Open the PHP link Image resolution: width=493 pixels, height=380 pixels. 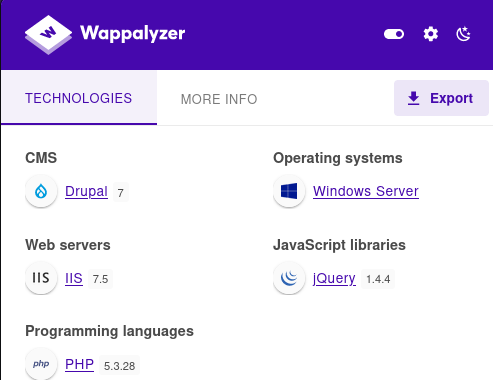(79, 364)
